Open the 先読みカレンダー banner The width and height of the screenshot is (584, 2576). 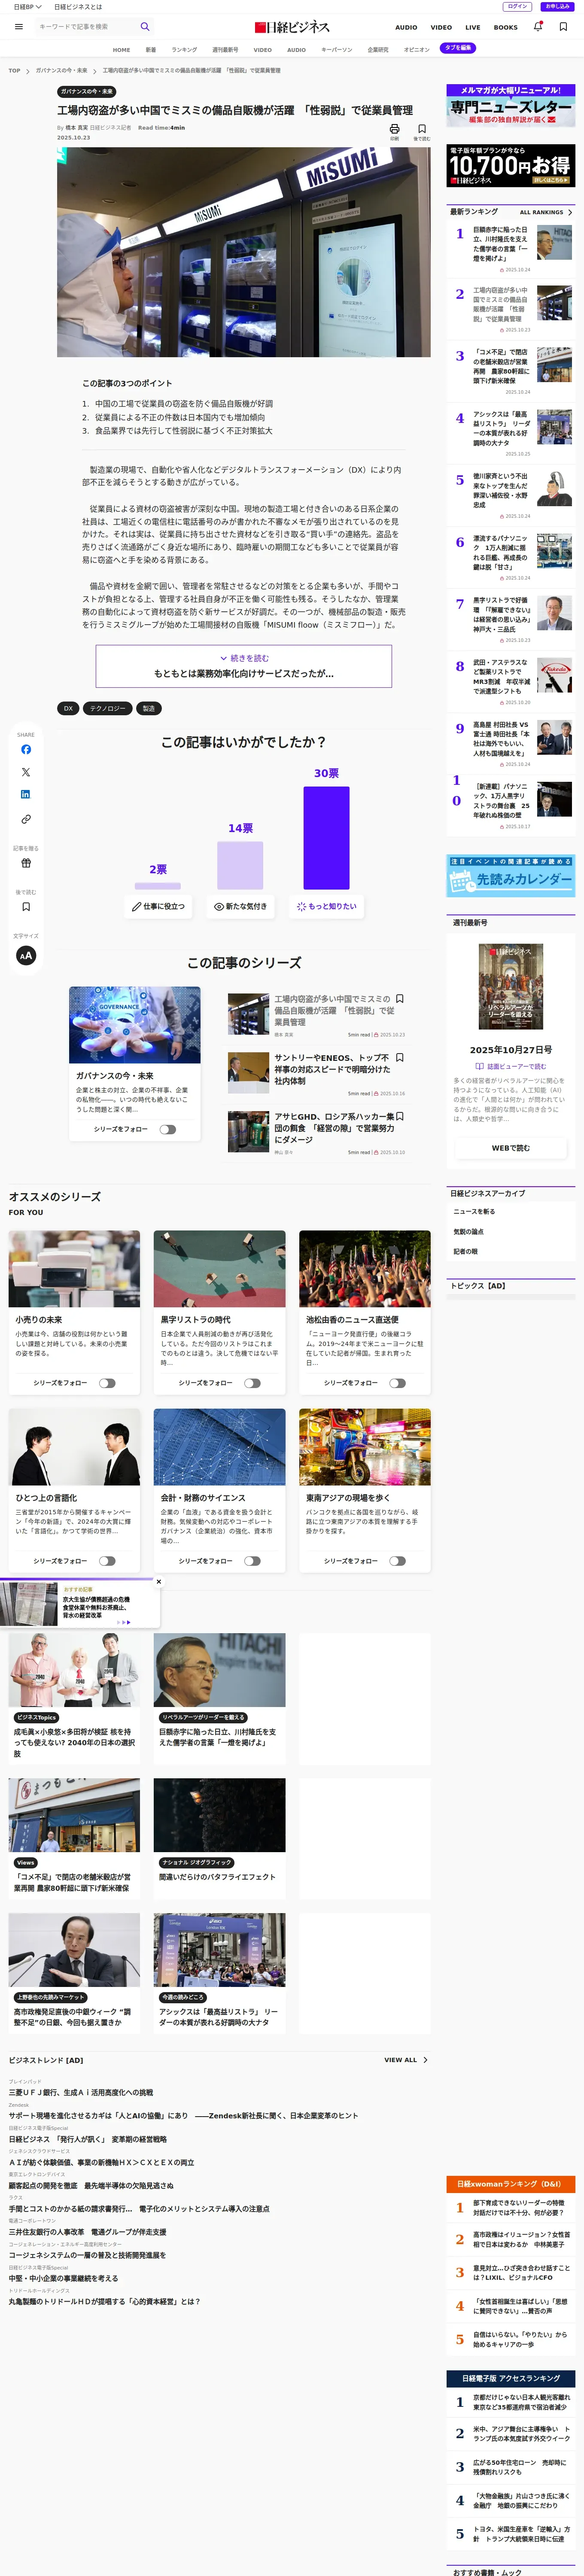[x=511, y=876]
